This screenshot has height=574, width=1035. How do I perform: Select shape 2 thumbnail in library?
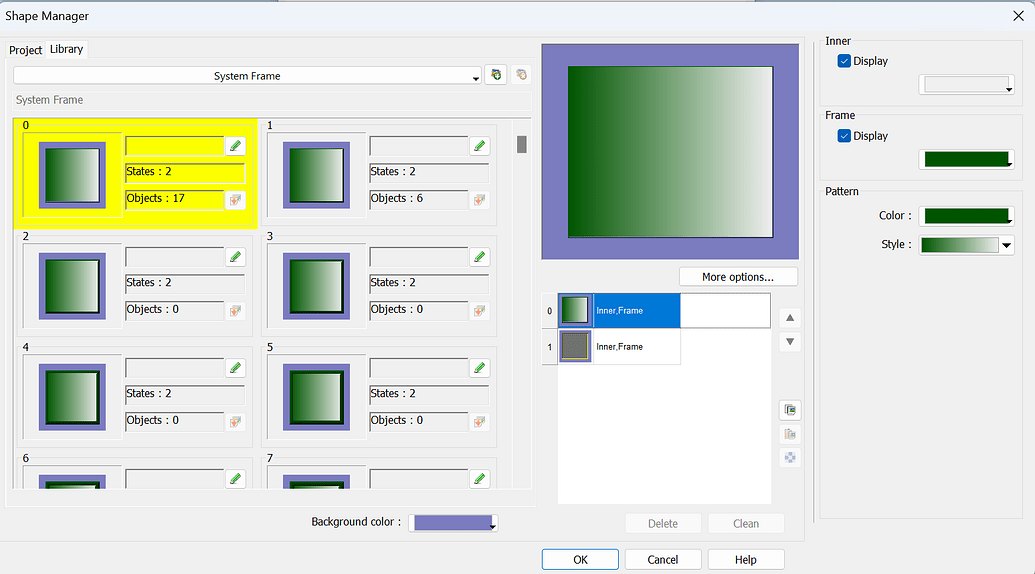click(72, 286)
